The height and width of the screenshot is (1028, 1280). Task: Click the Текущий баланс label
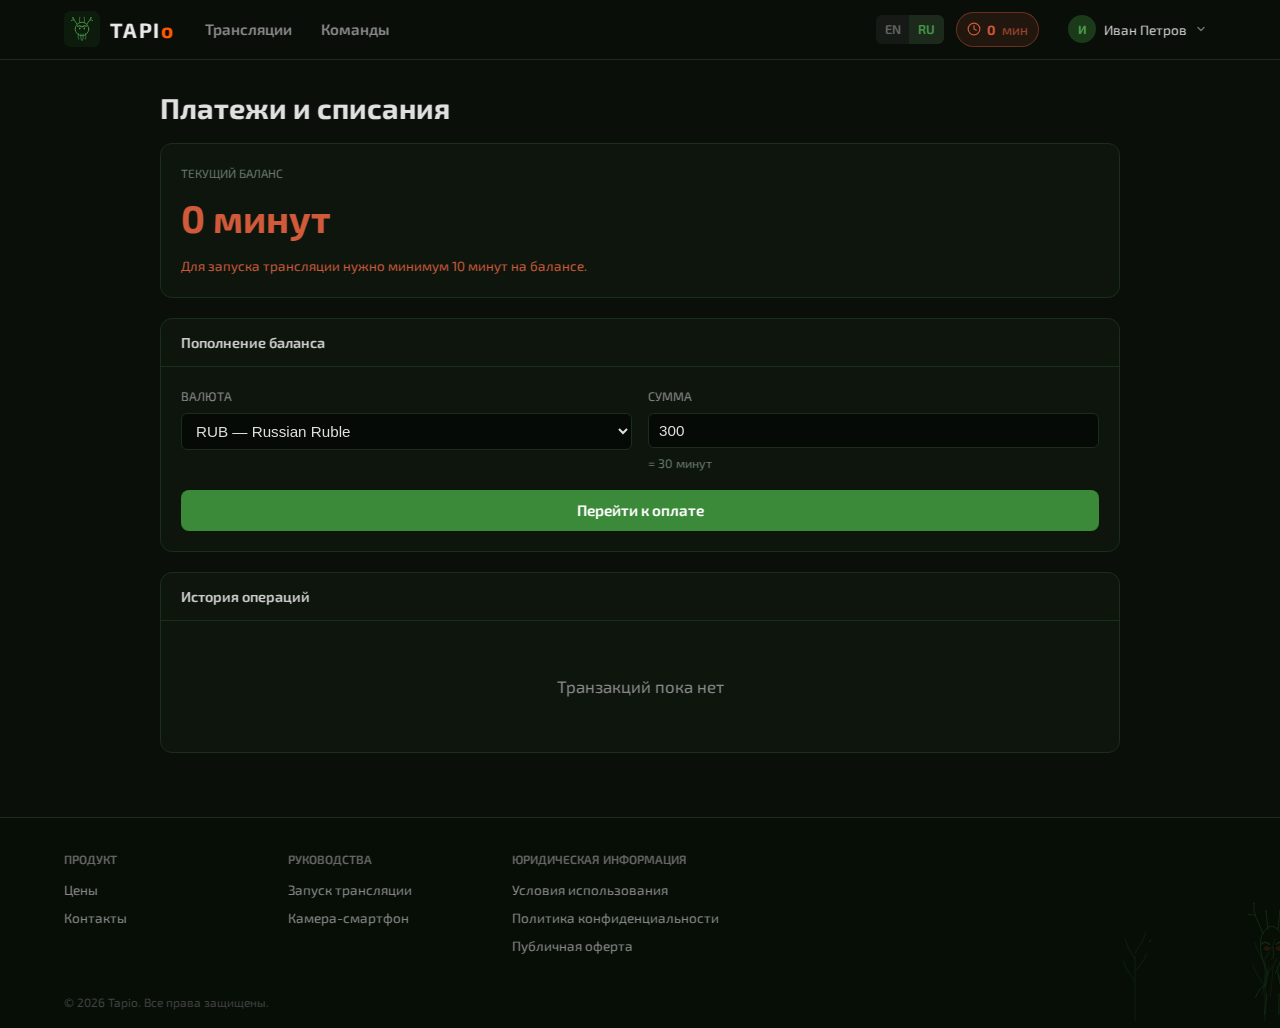click(232, 174)
